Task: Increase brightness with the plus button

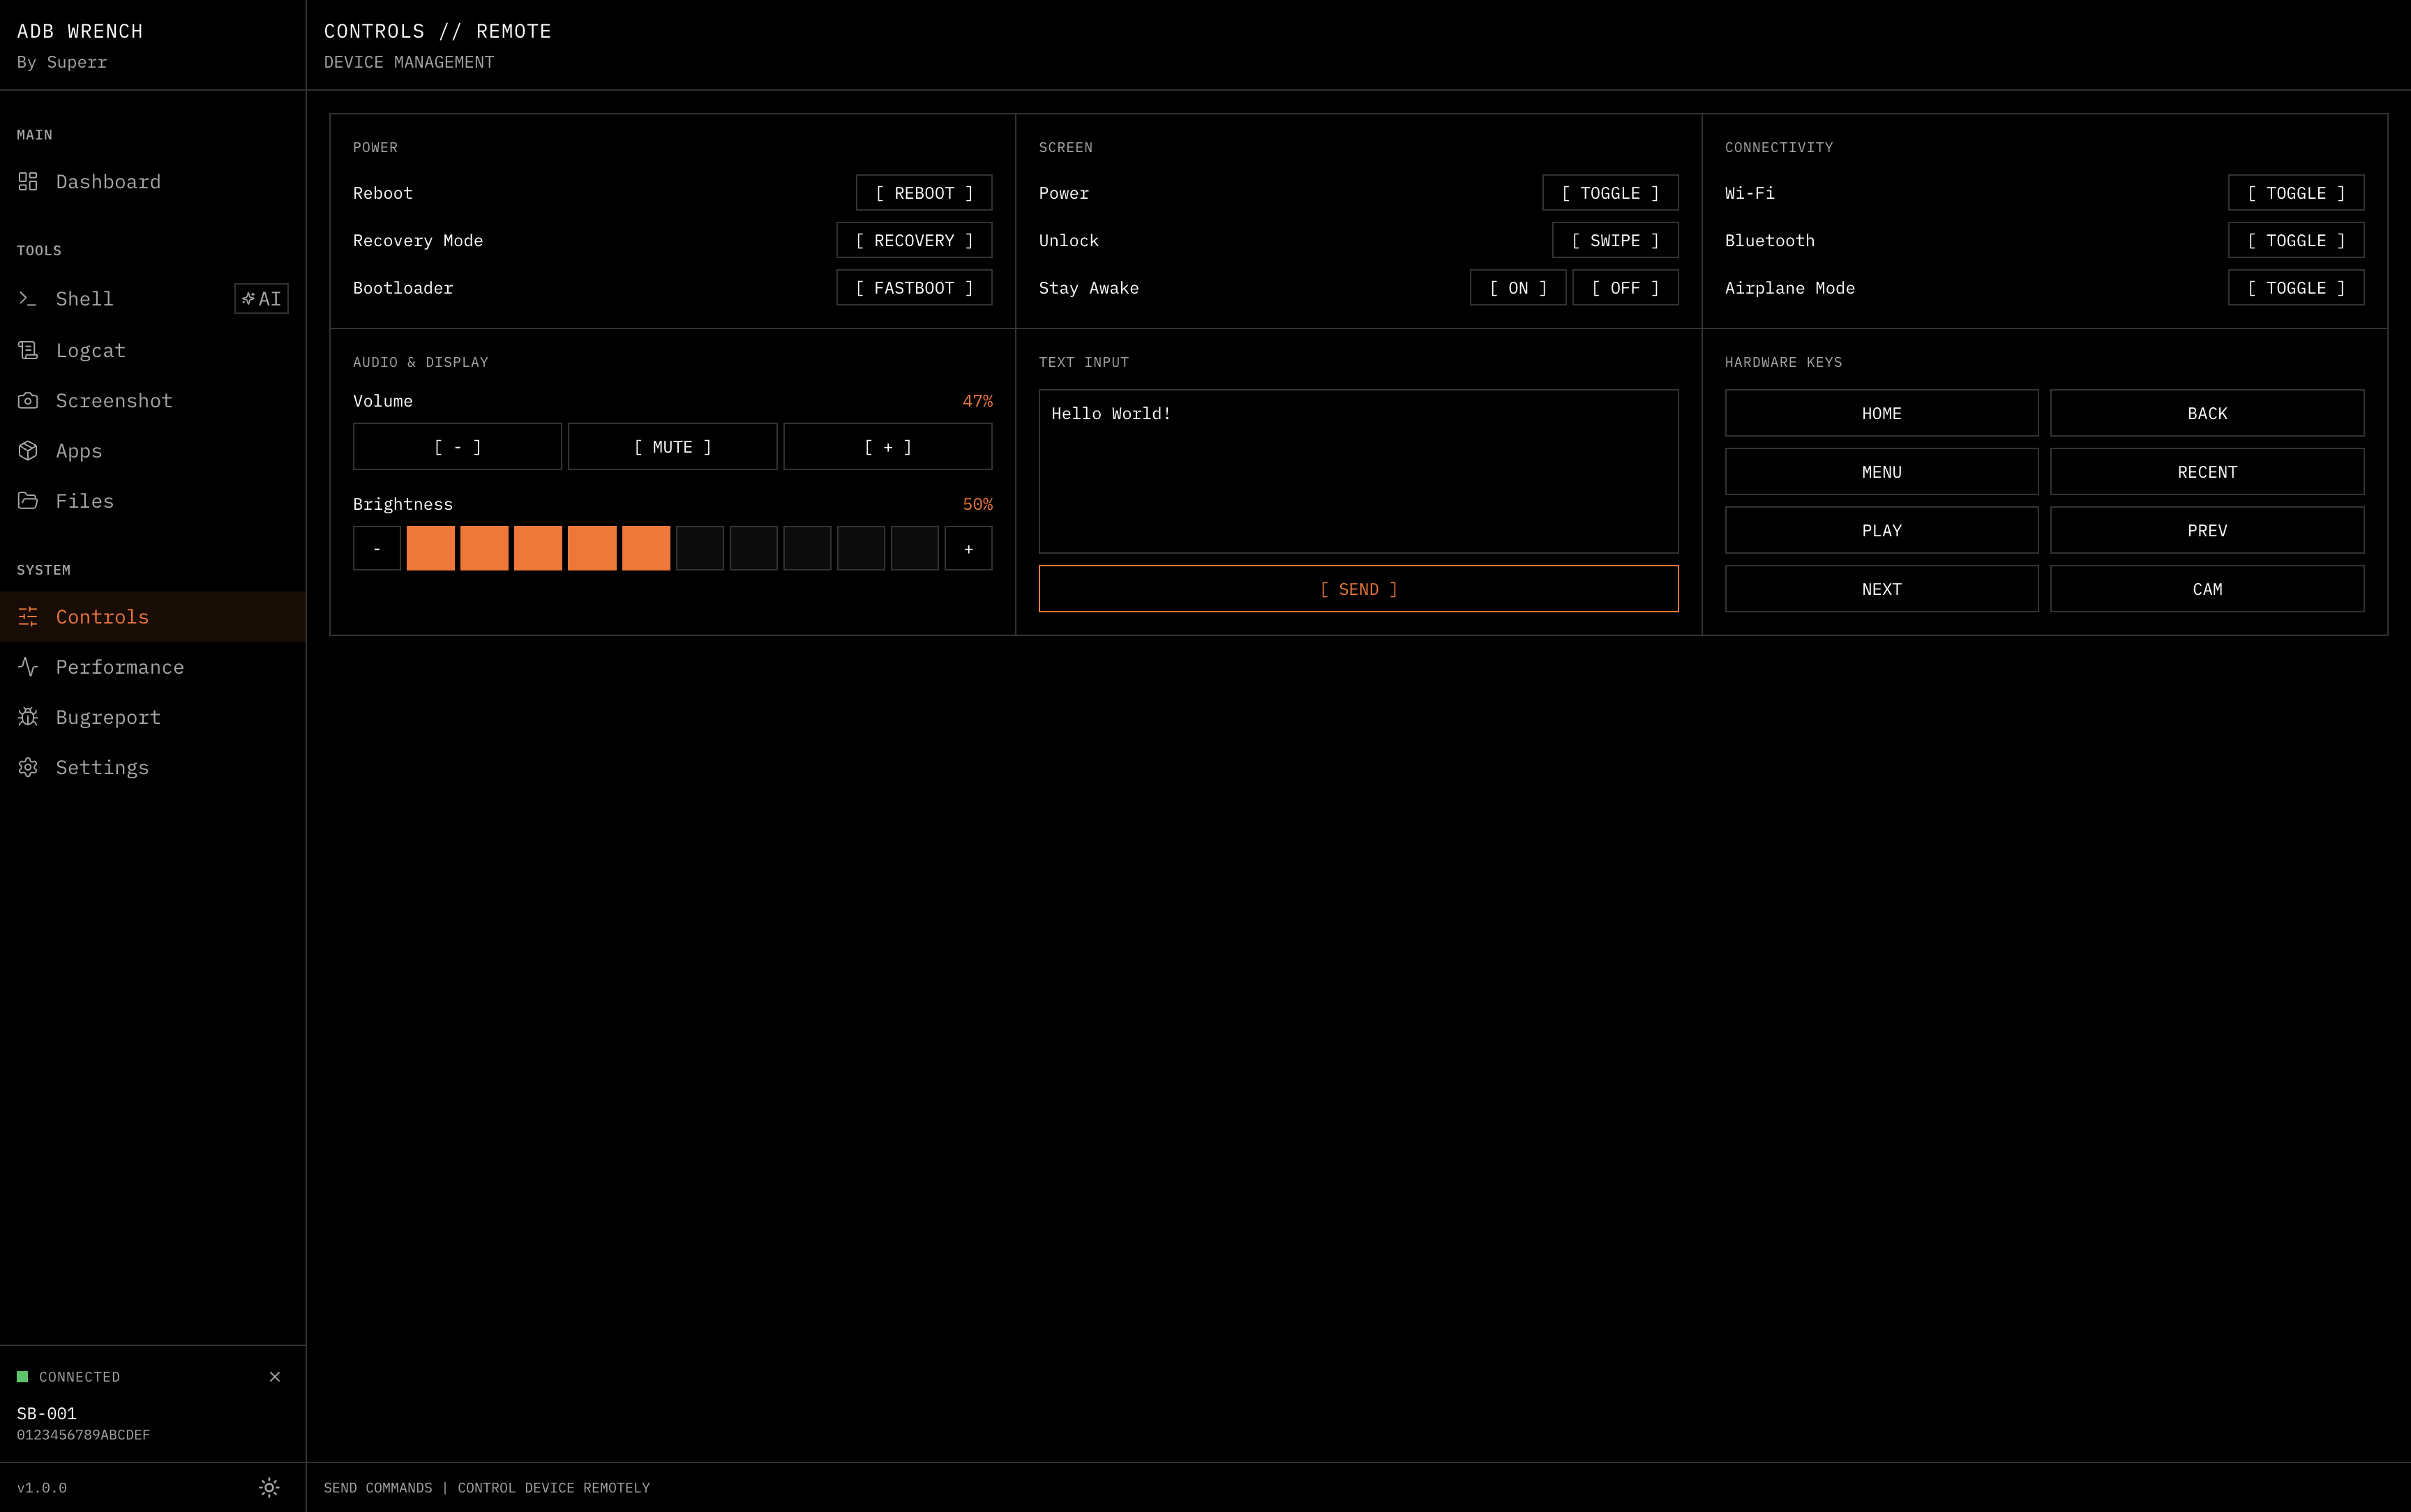Action: click(967, 548)
